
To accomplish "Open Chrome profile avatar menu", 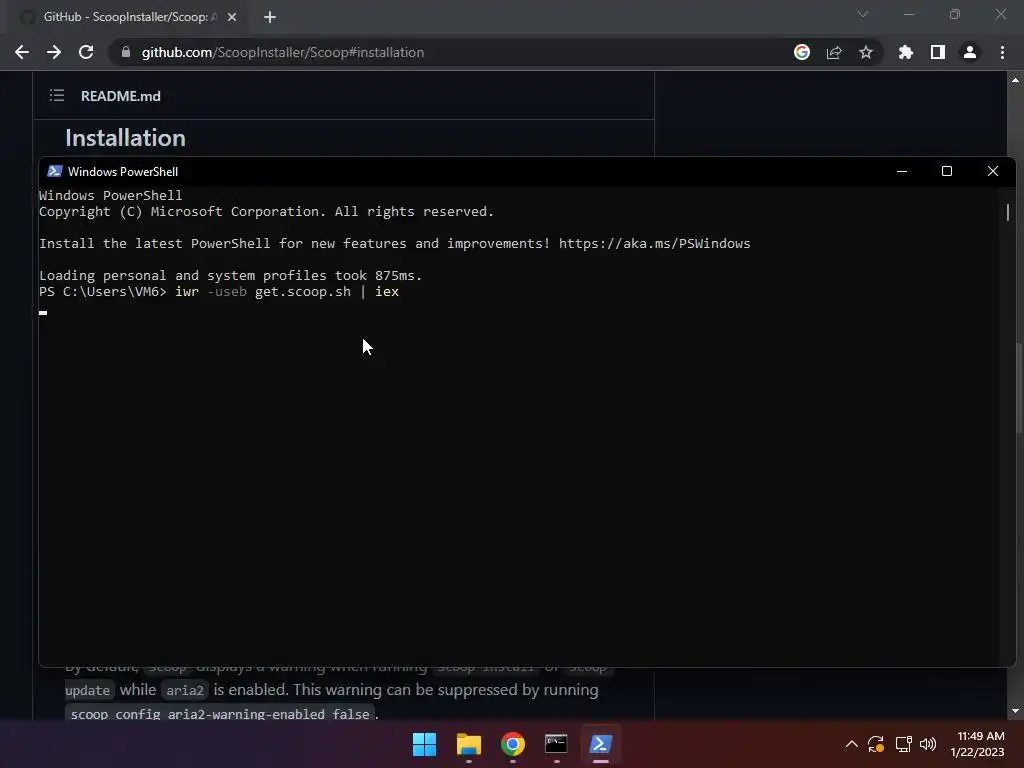I will 970,52.
